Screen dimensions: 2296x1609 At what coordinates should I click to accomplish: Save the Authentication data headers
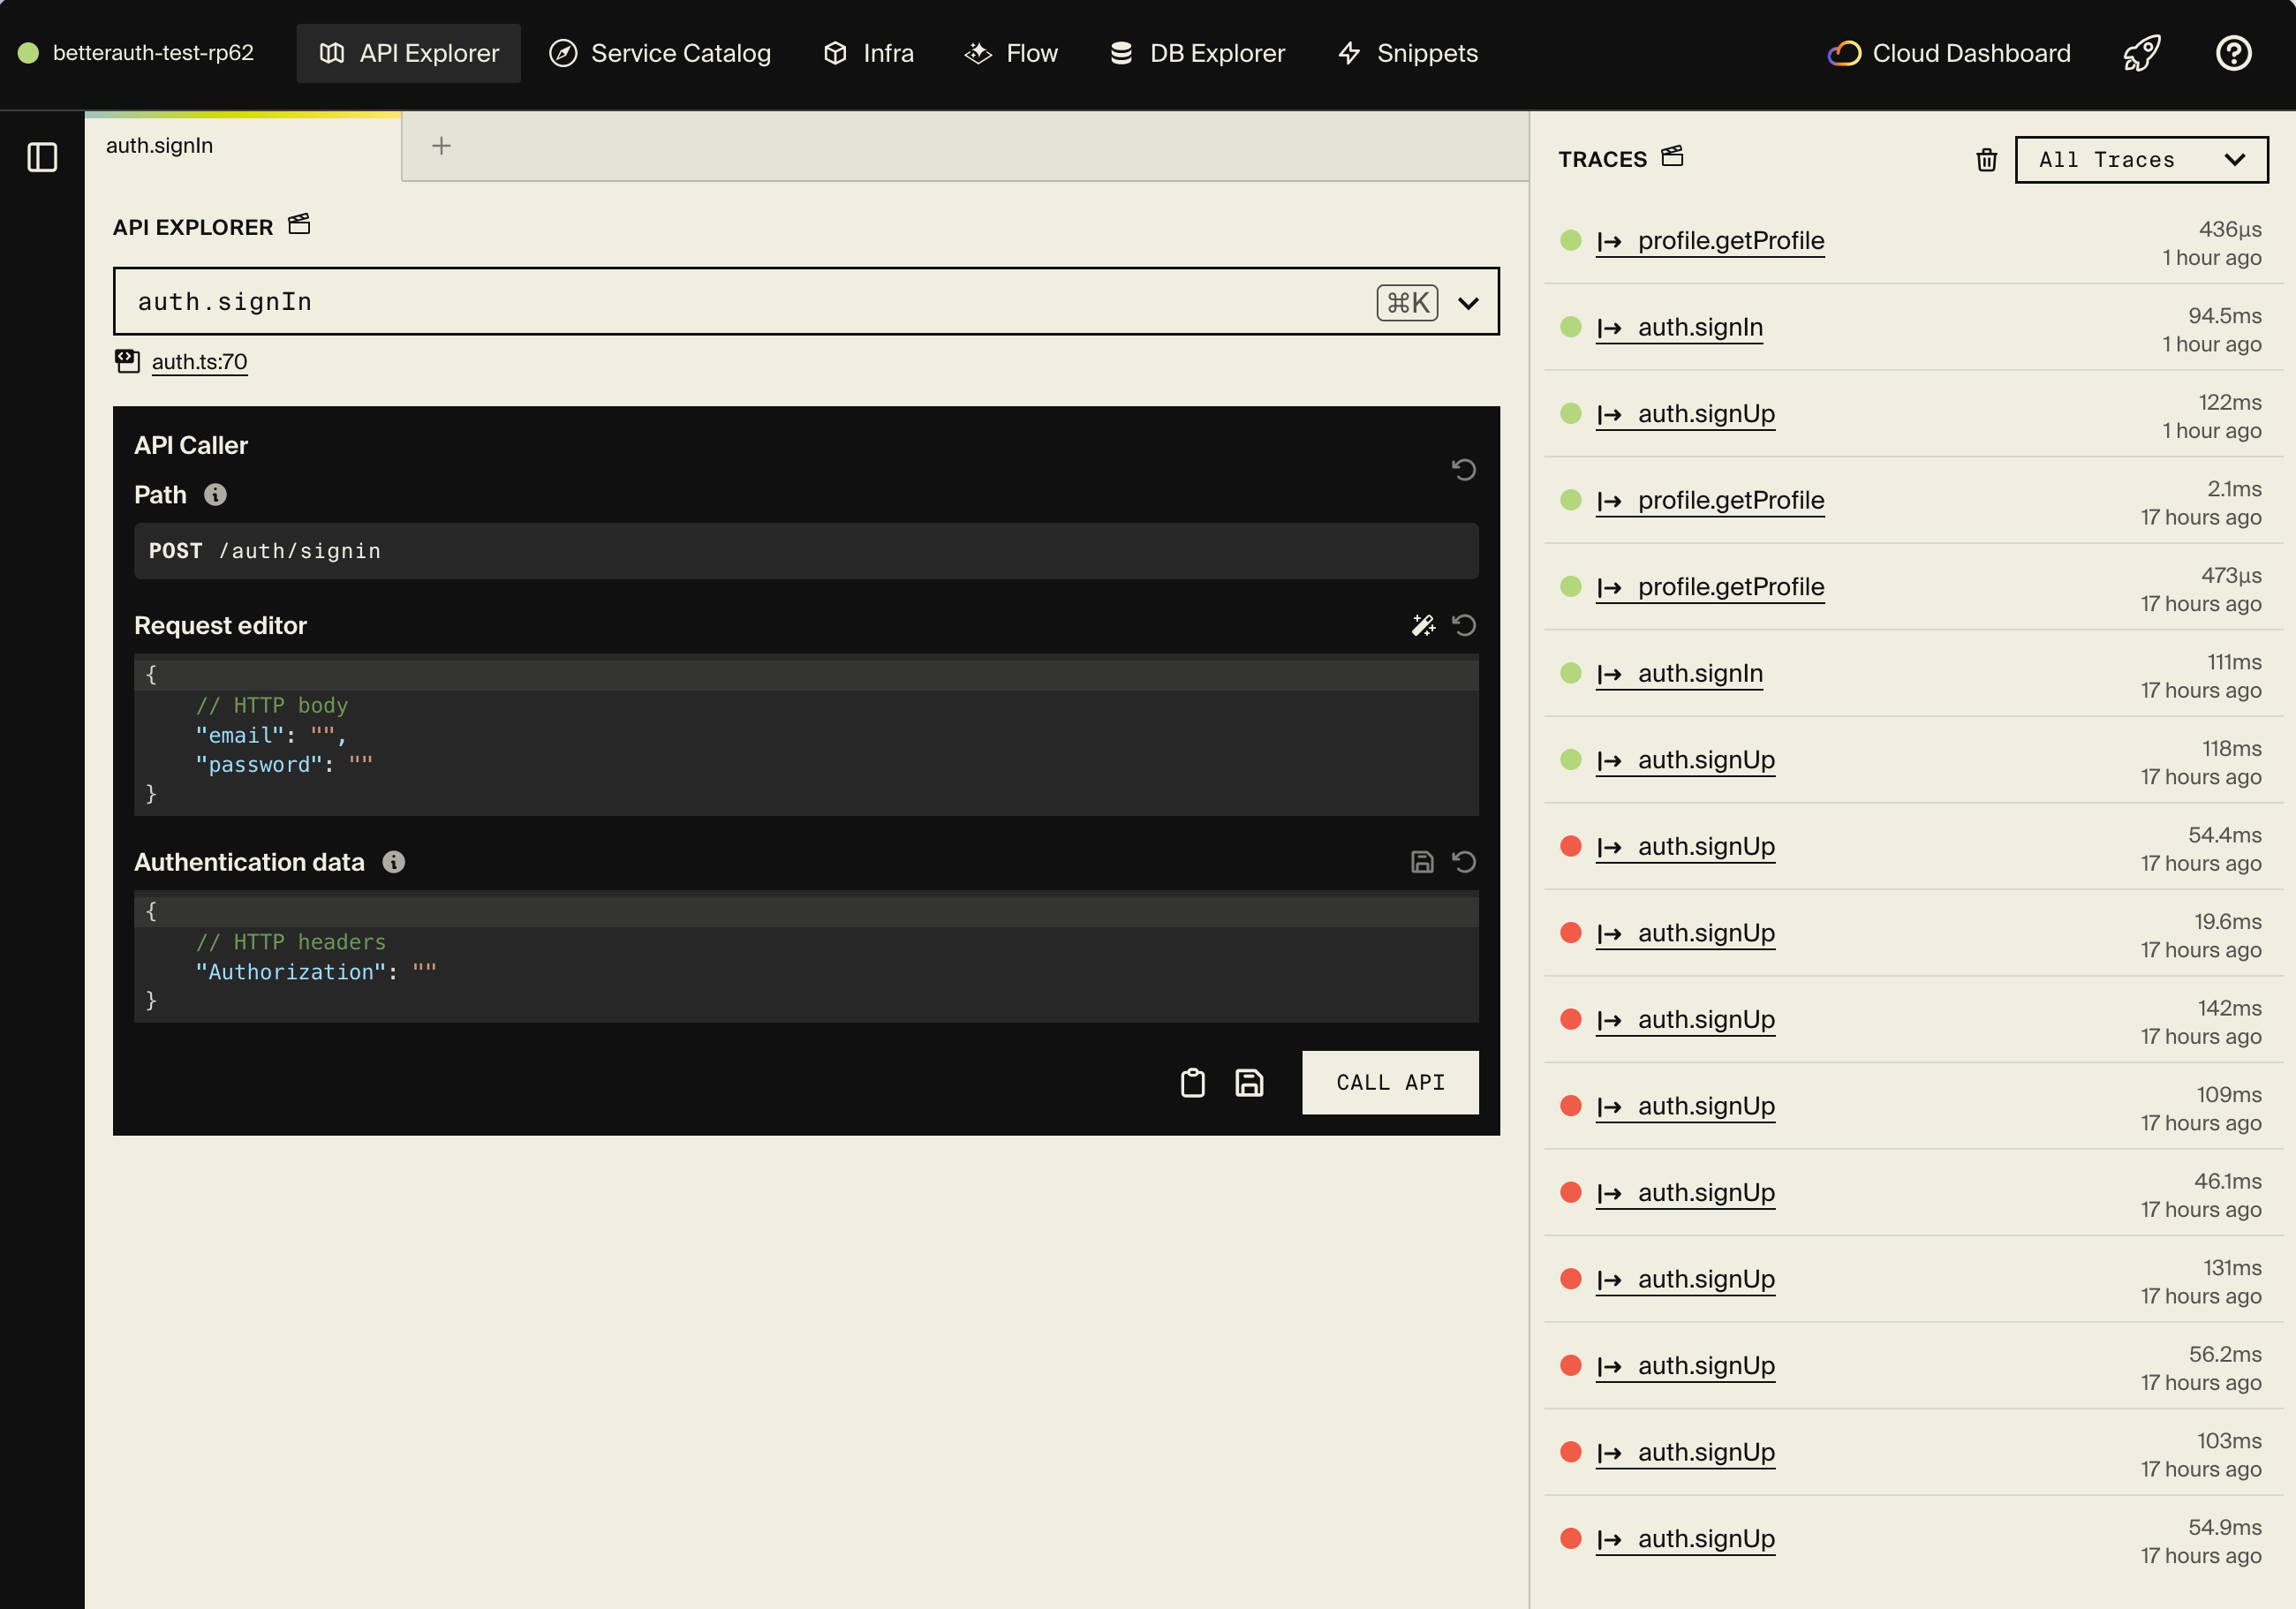pos(1422,861)
